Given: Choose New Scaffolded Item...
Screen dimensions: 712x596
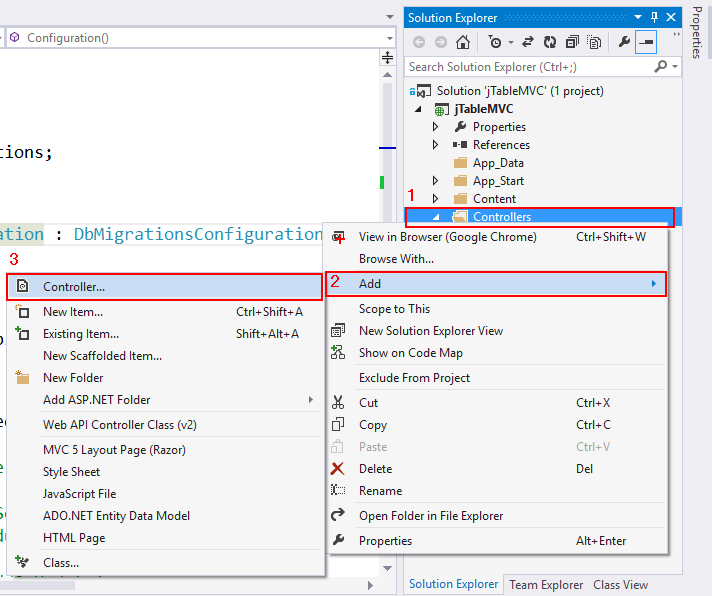Looking at the screenshot, I should click(x=164, y=356).
